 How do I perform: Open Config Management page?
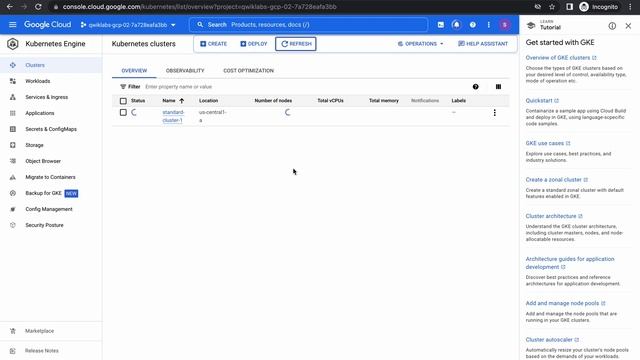(49, 209)
